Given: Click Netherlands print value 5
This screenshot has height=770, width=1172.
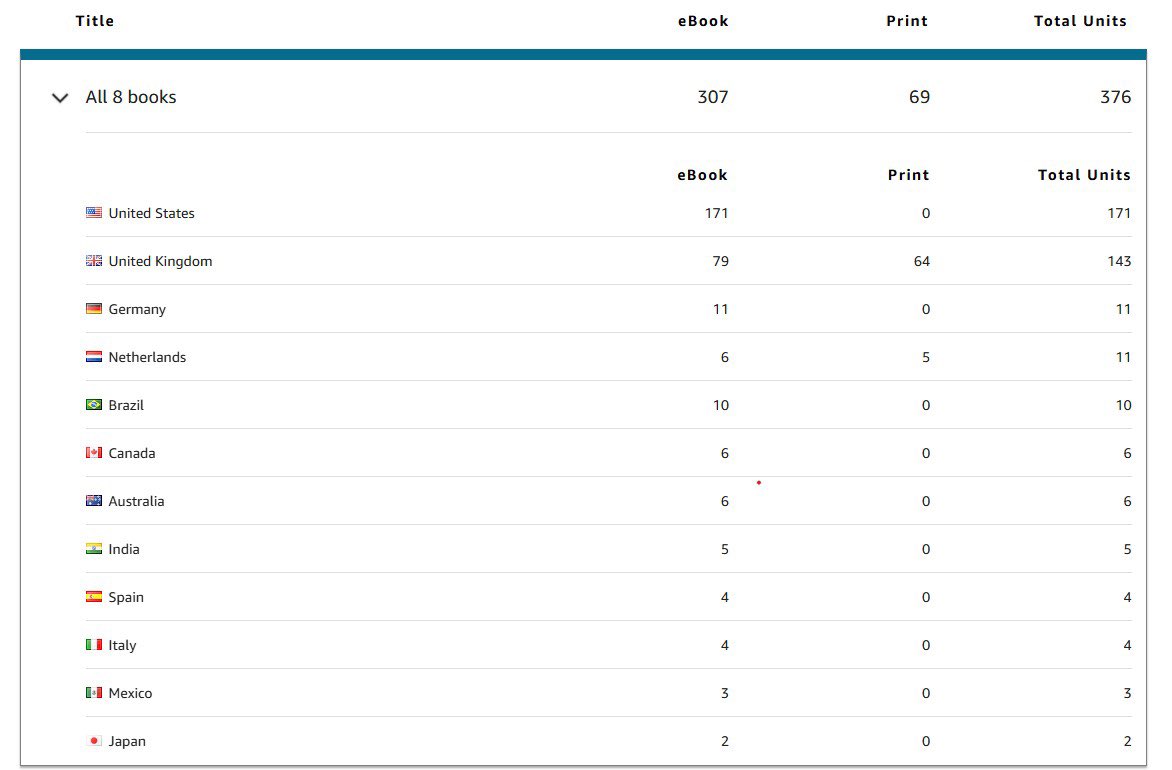Looking at the screenshot, I should pos(926,357).
